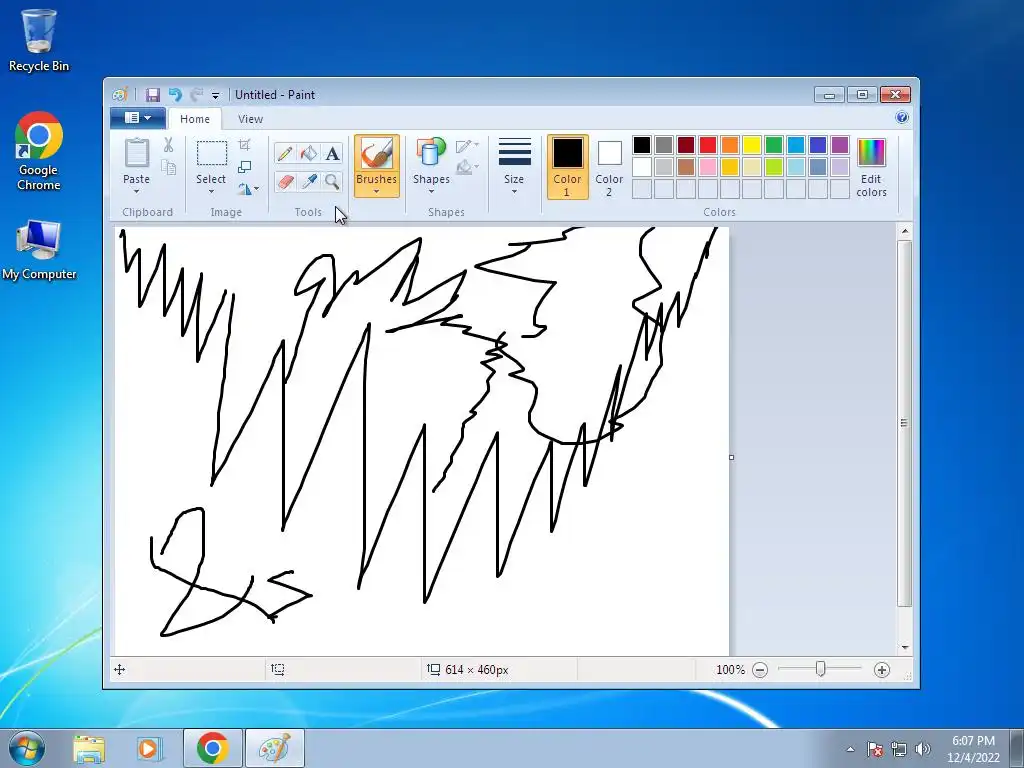Click the Save icon in quick access toolbar
The height and width of the screenshot is (768, 1024).
click(x=153, y=95)
